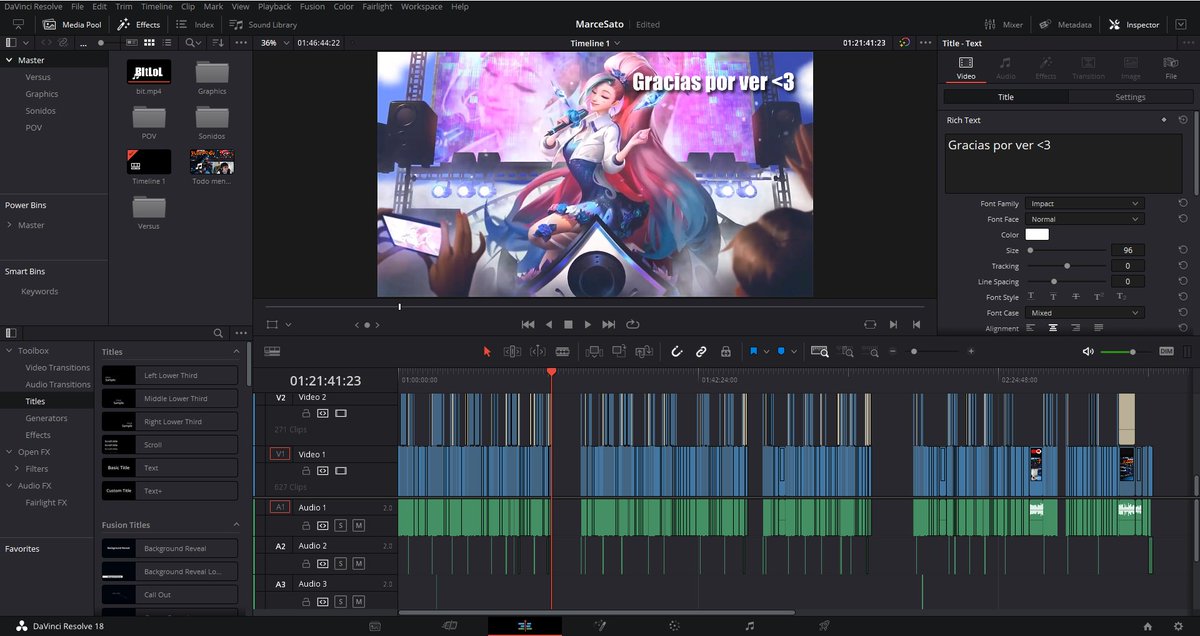Open the Playback menu
This screenshot has height=636, width=1200.
click(274, 7)
